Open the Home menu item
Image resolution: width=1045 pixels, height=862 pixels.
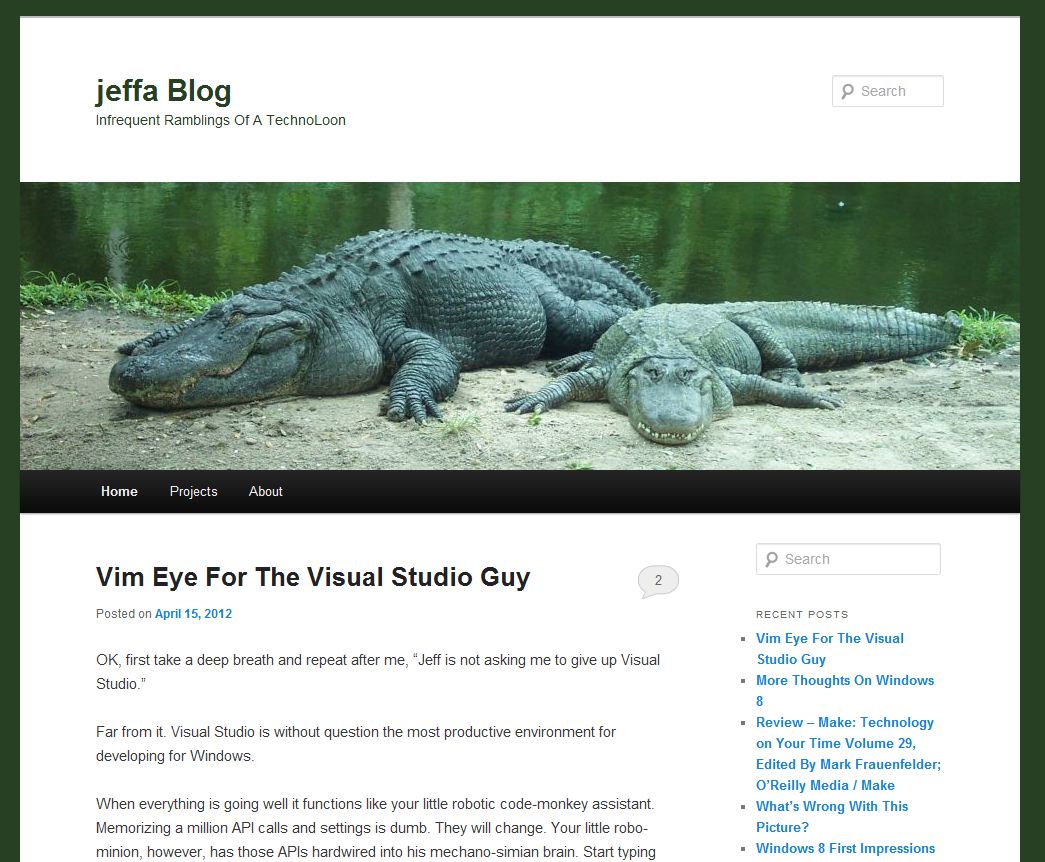coord(119,491)
